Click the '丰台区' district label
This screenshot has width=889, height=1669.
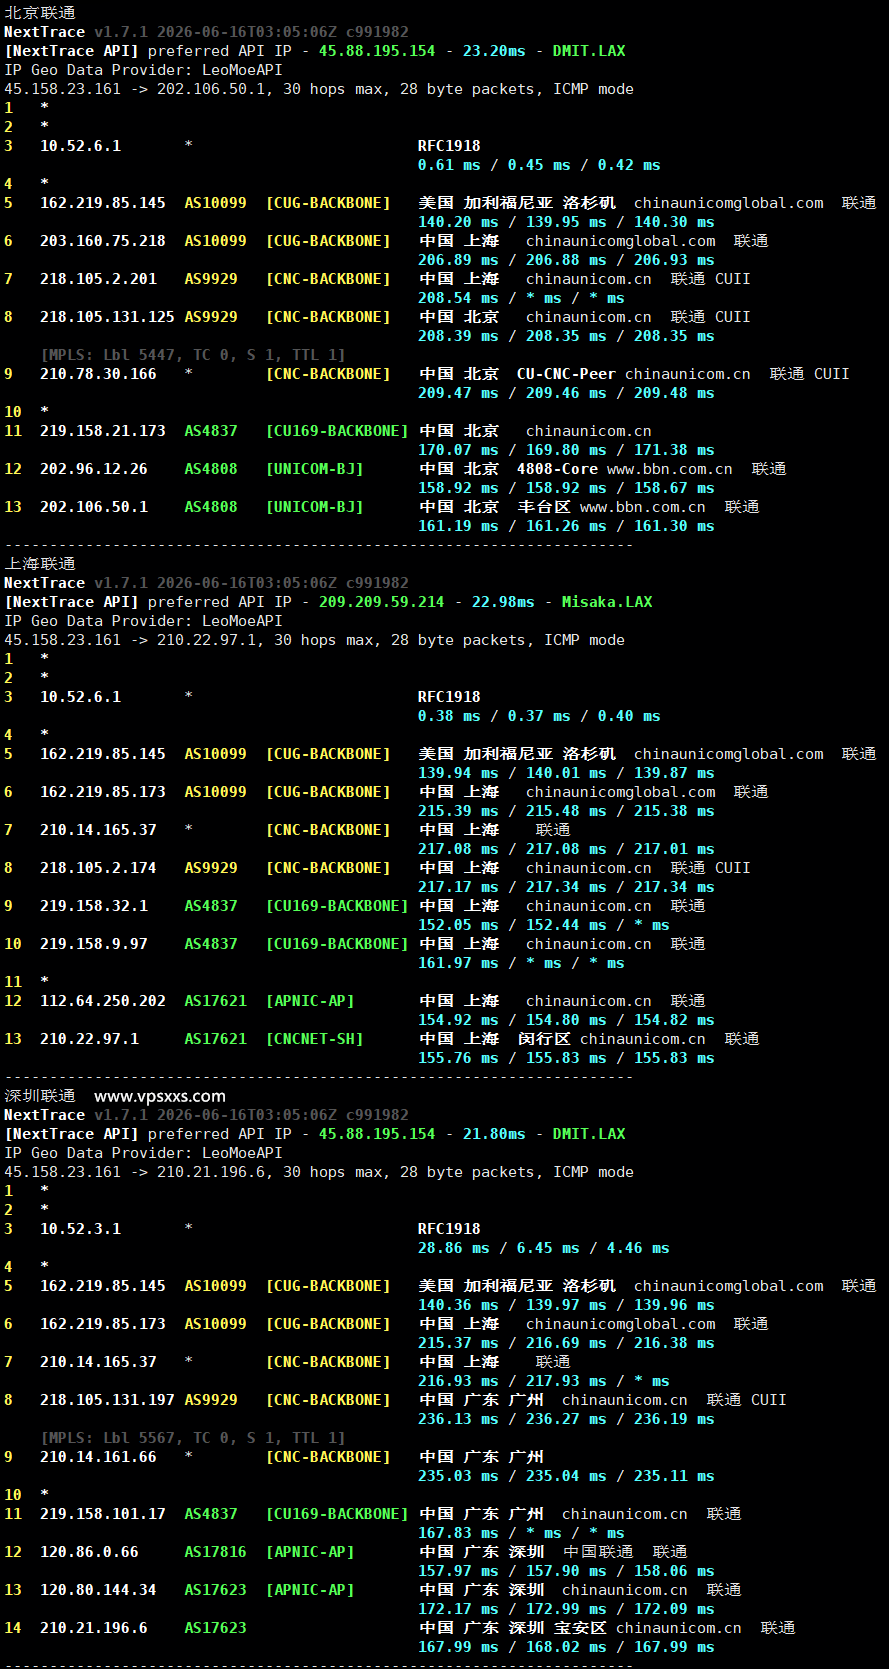tap(544, 507)
